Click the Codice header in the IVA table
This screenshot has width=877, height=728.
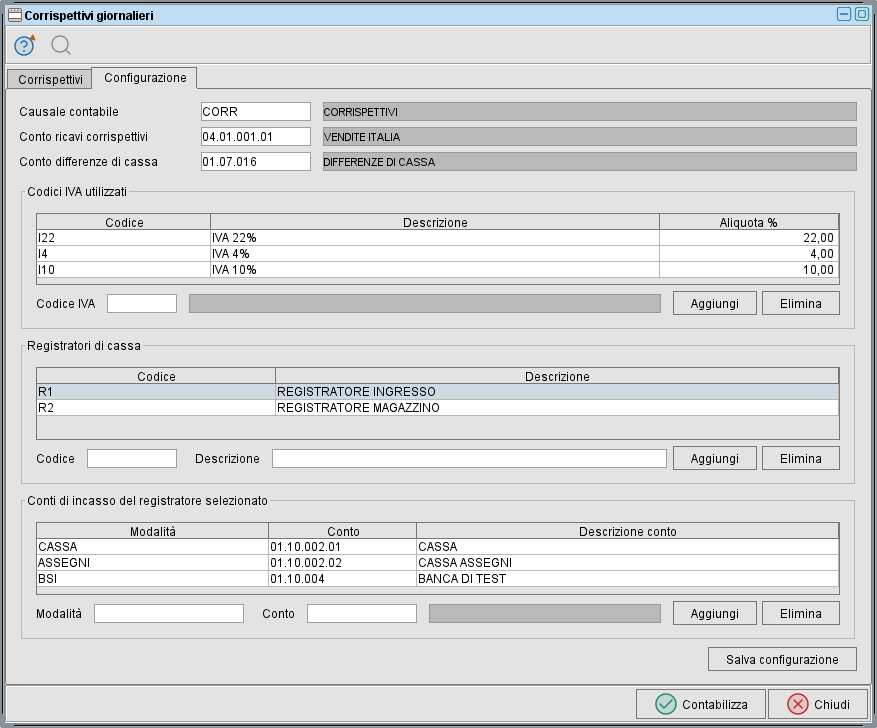click(x=124, y=222)
